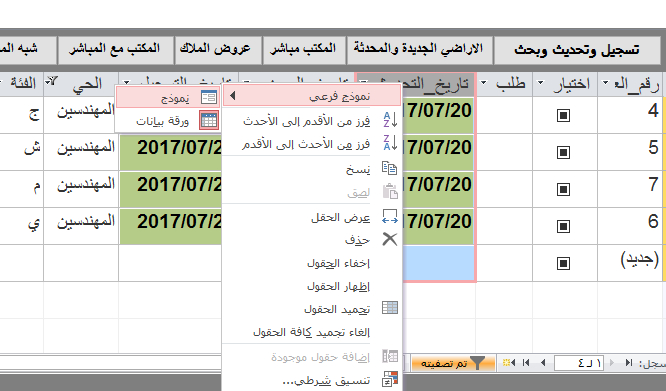
Task: Click المهندسين cell in row with ي
Action: pyautogui.click(x=81, y=225)
